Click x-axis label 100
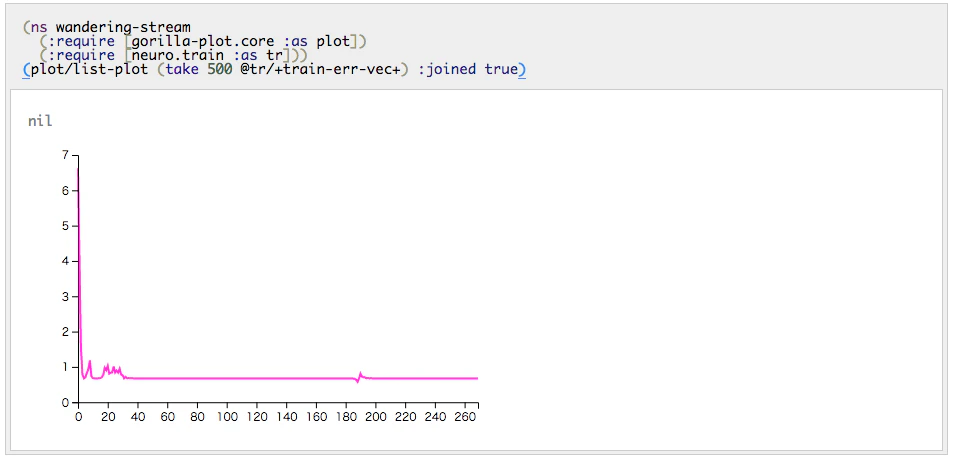Viewport: 955px width, 462px height. (x=227, y=417)
